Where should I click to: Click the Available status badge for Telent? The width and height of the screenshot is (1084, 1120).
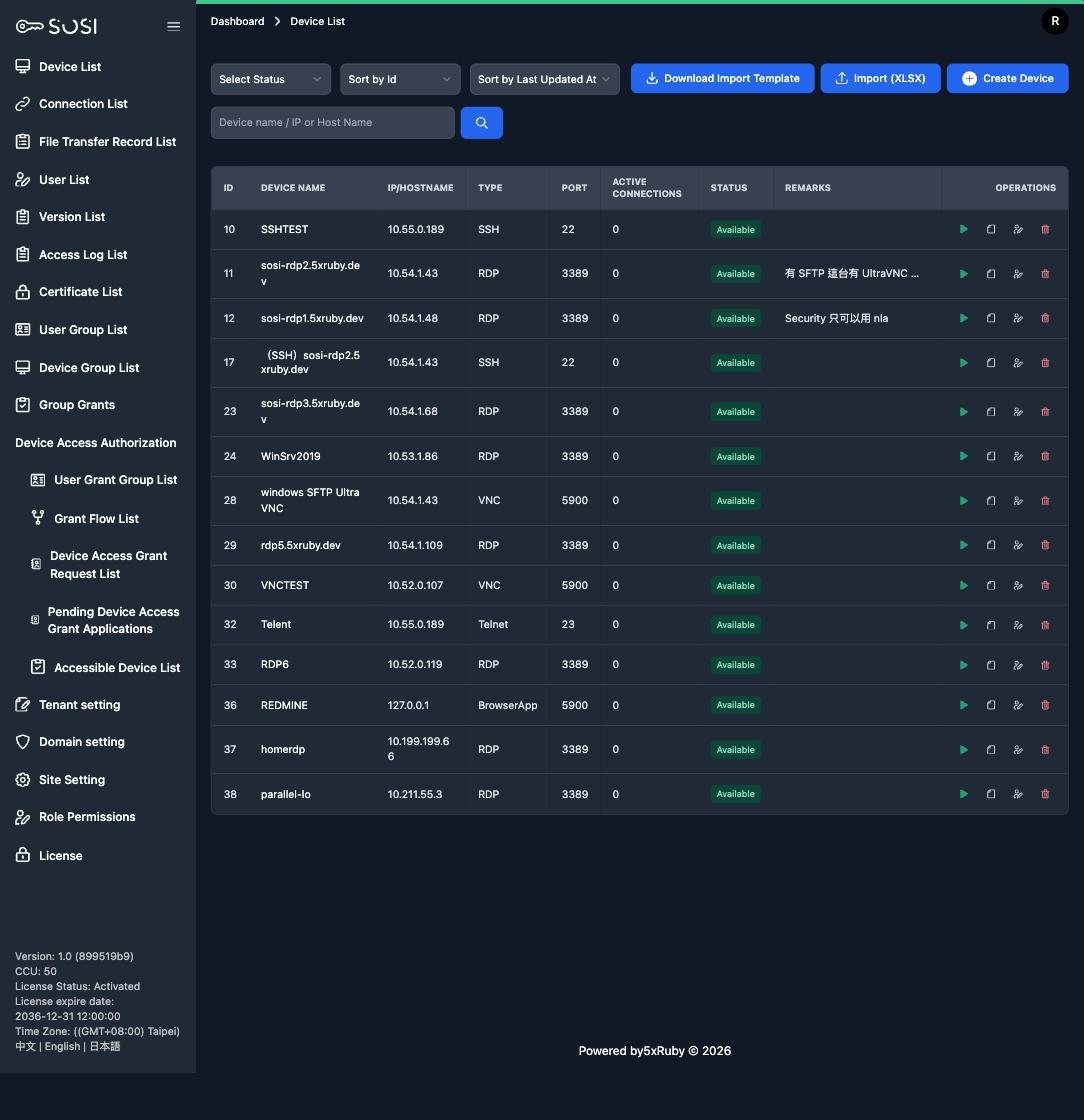[735, 624]
